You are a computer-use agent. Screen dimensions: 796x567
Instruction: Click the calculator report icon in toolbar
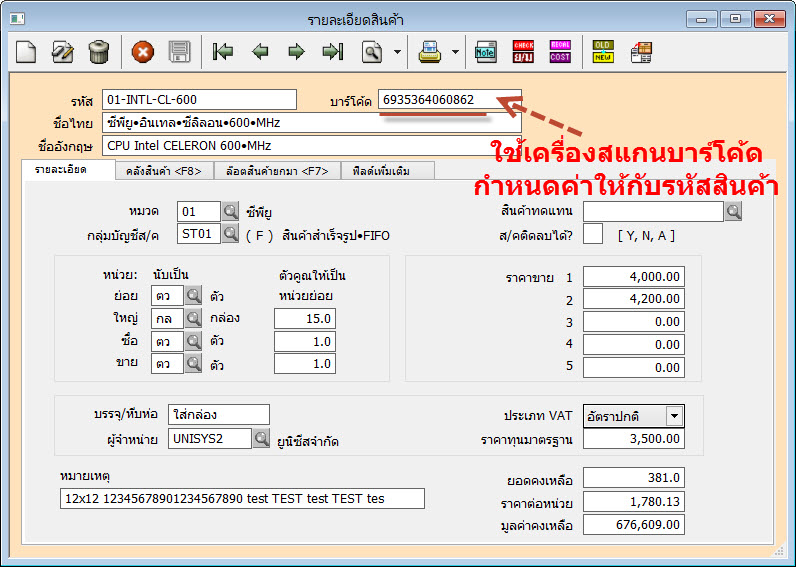[642, 52]
